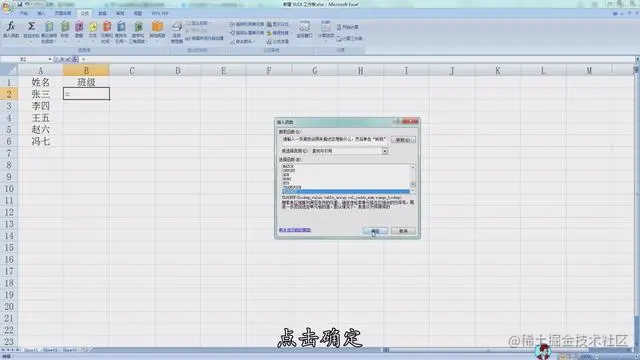Switch to the Page Layout ribbon tab
This screenshot has height=360, width=640.
[x=62, y=13]
